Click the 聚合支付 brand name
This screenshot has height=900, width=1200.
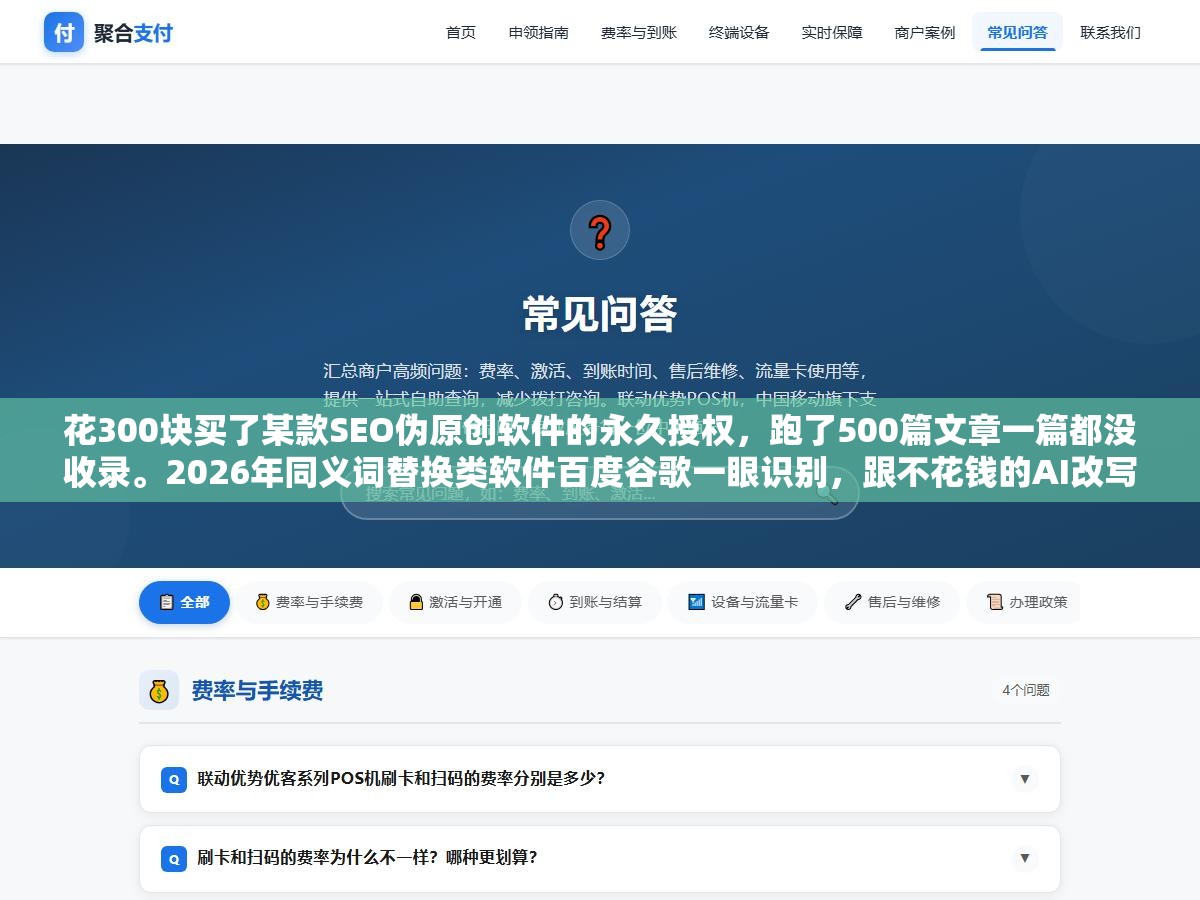coord(133,33)
